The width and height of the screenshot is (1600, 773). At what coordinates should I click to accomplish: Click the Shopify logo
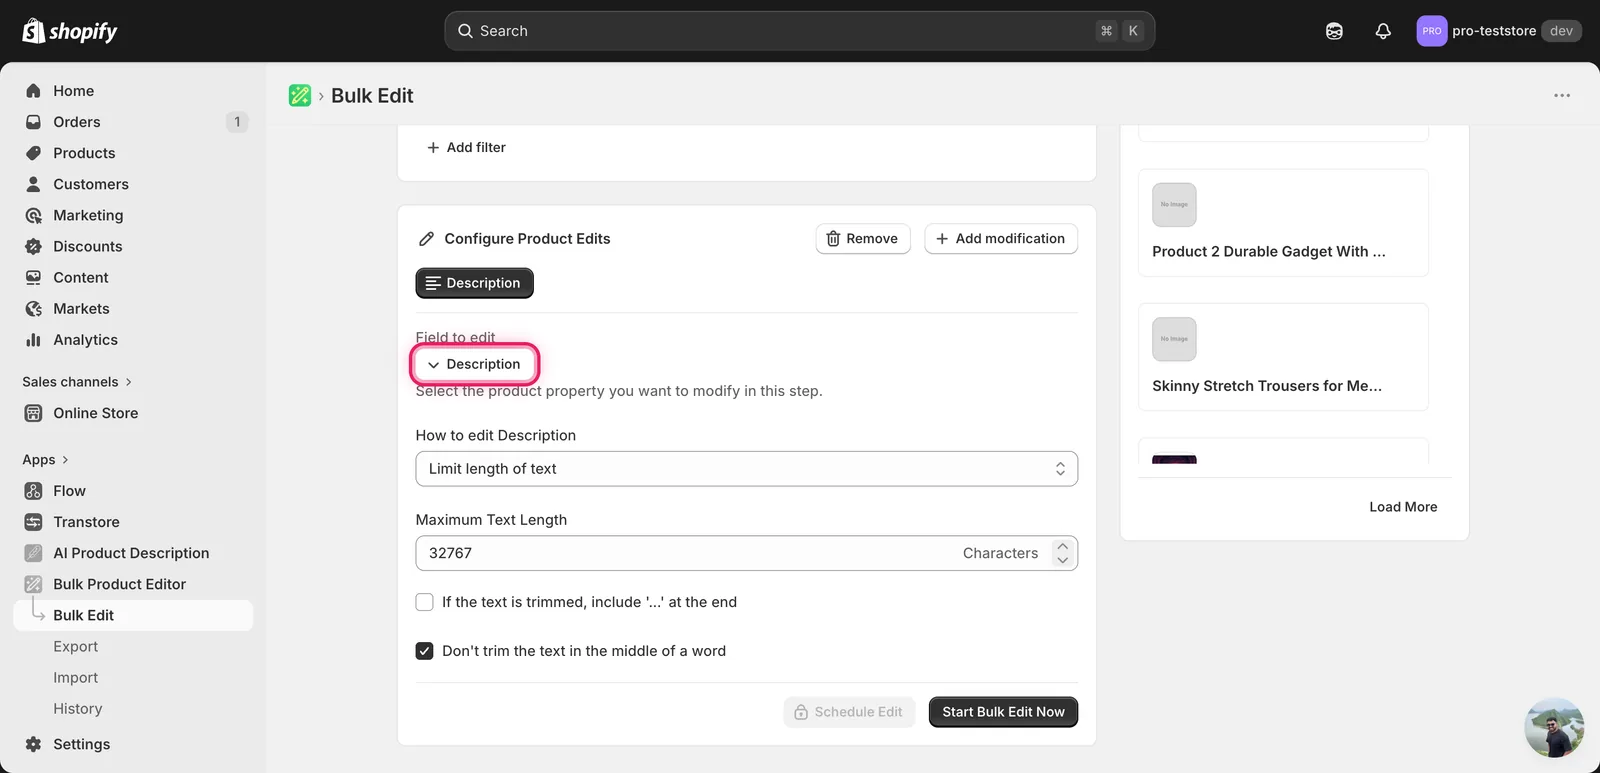(70, 31)
